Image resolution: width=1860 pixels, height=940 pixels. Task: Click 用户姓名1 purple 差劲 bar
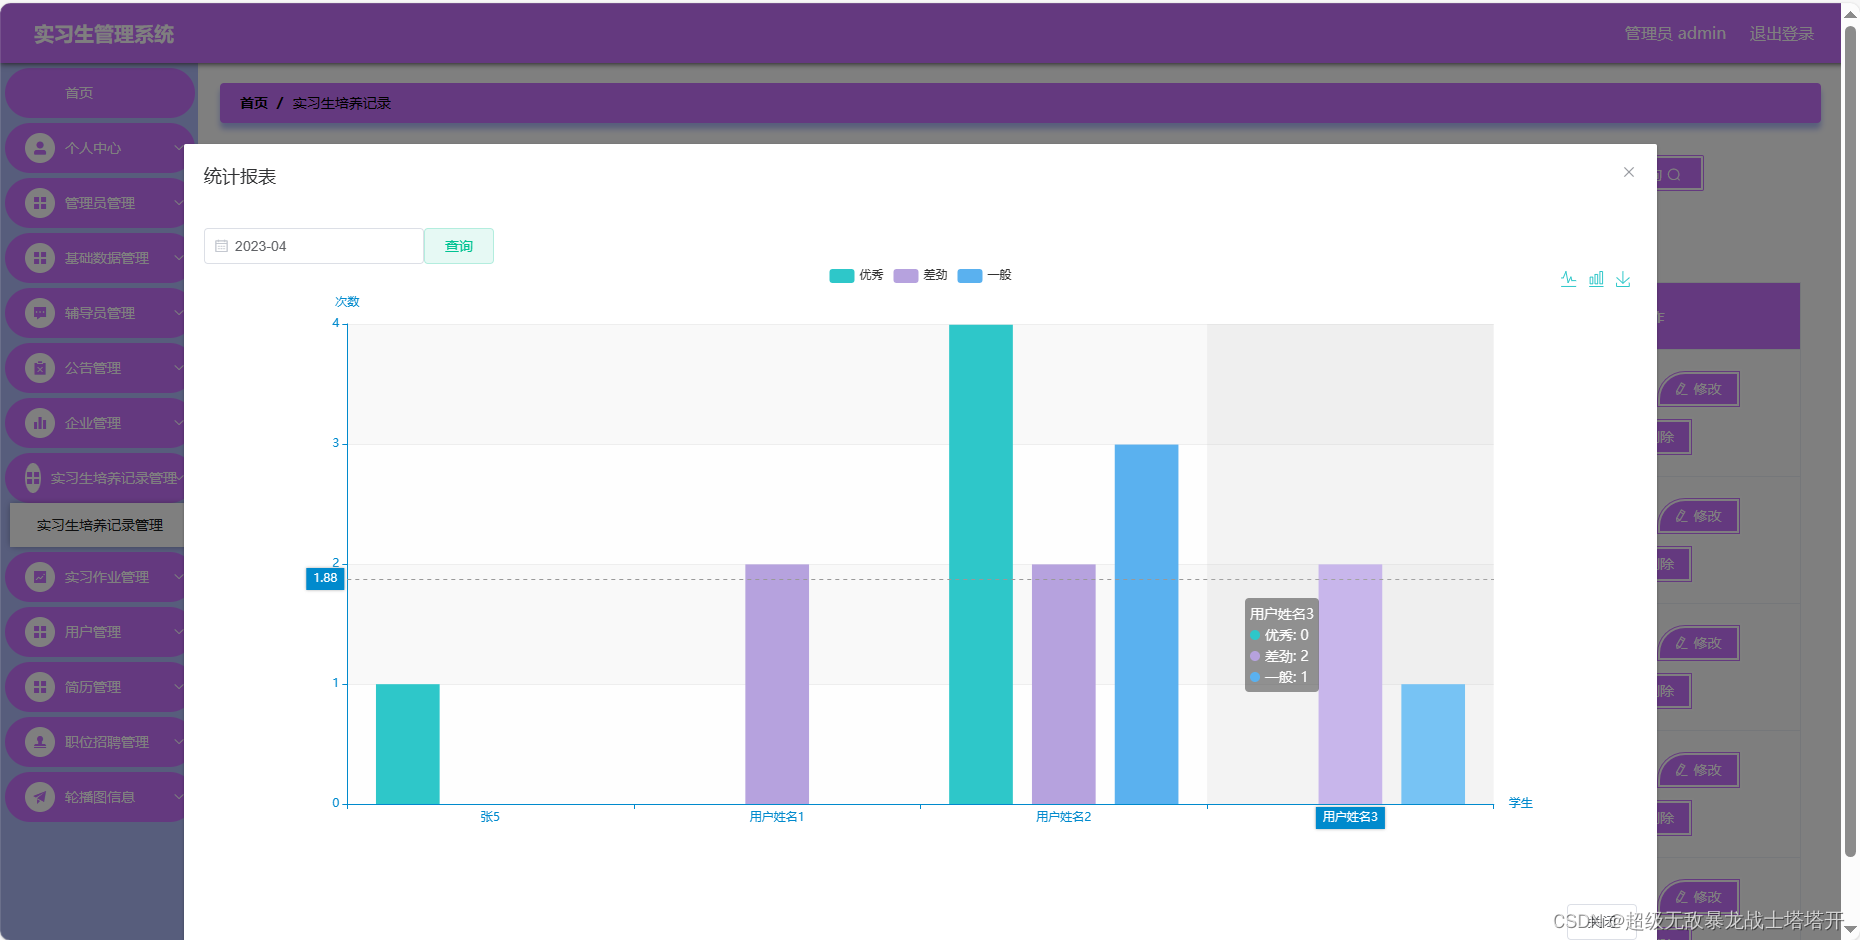click(x=777, y=684)
